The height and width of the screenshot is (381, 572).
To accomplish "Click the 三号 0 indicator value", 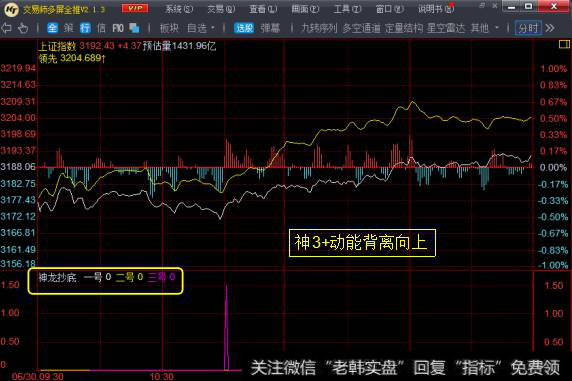I will coord(161,277).
